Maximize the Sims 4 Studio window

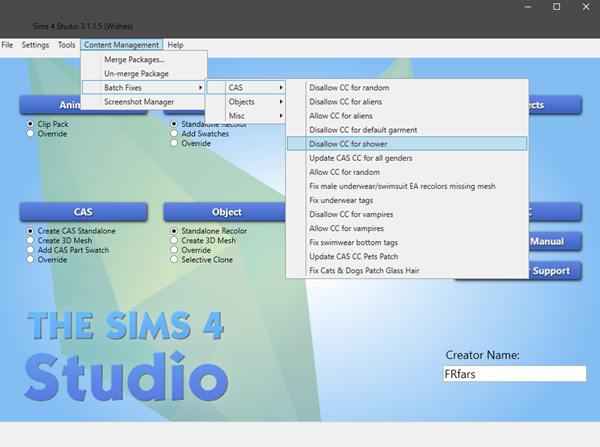click(x=557, y=7)
